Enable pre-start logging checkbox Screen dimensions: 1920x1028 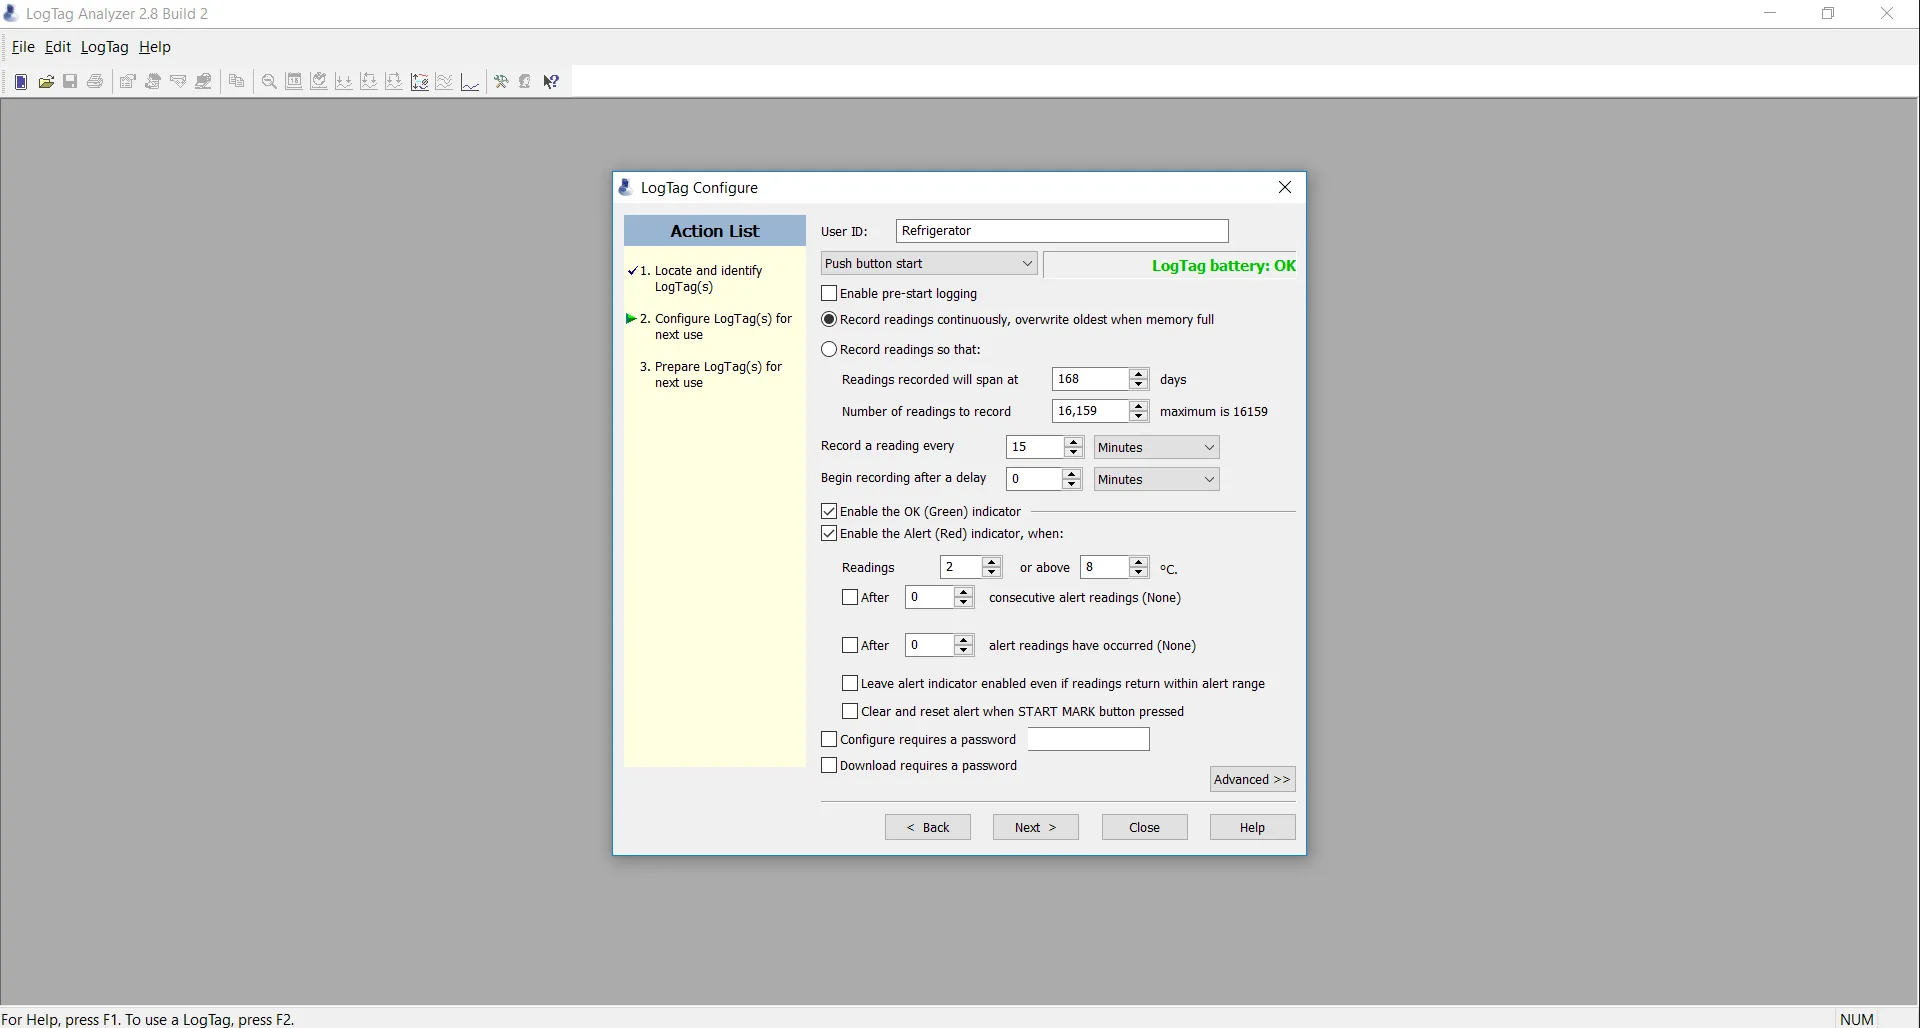(x=829, y=293)
